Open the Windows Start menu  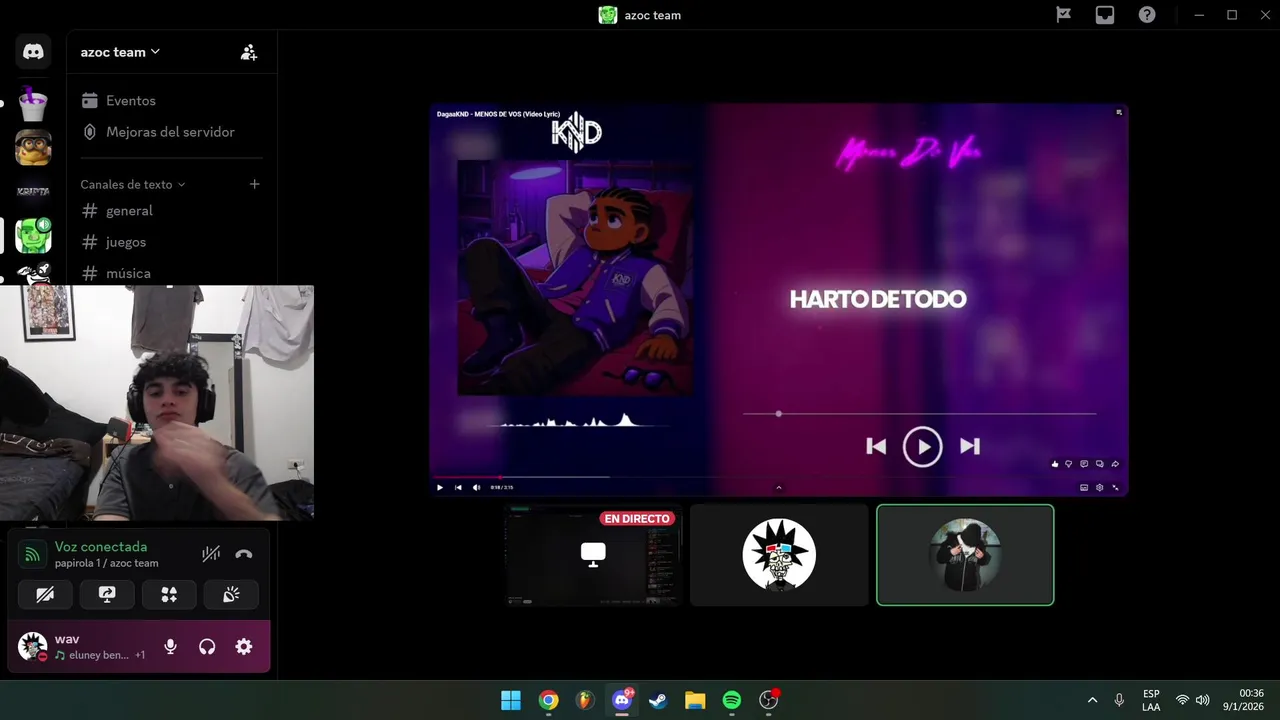[511, 700]
